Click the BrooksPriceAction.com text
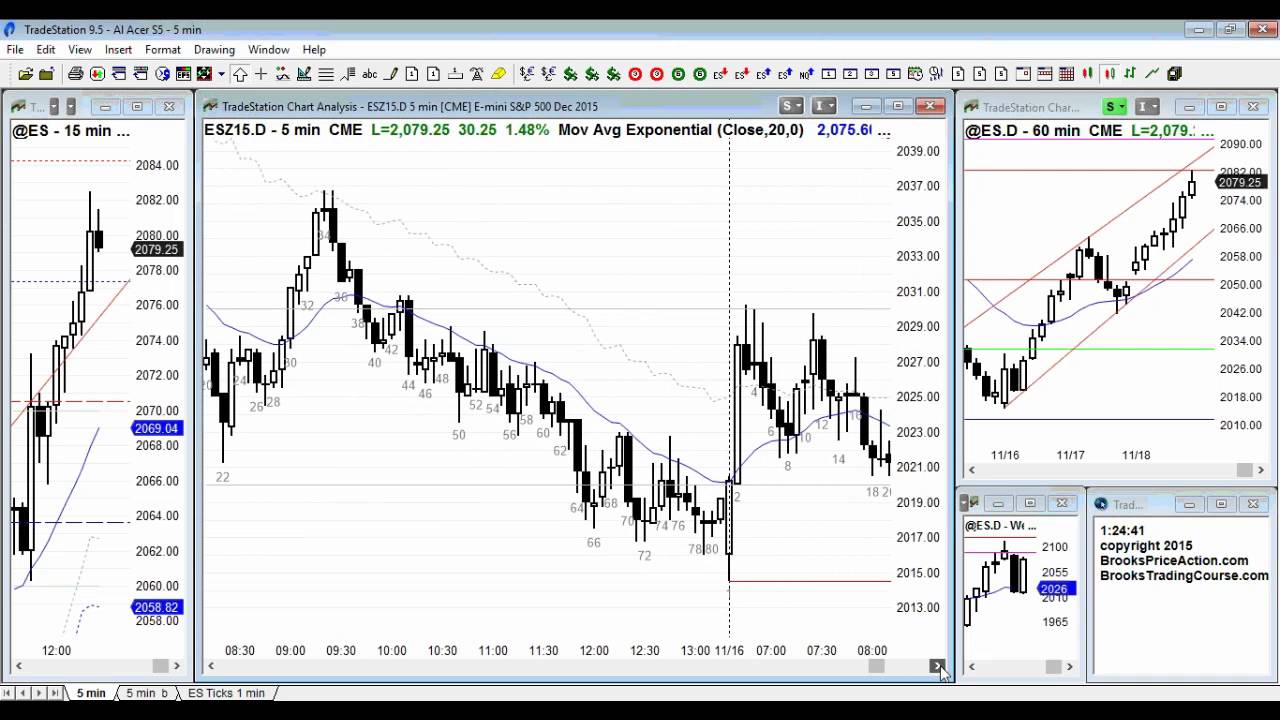1280x720 pixels. (x=1174, y=561)
